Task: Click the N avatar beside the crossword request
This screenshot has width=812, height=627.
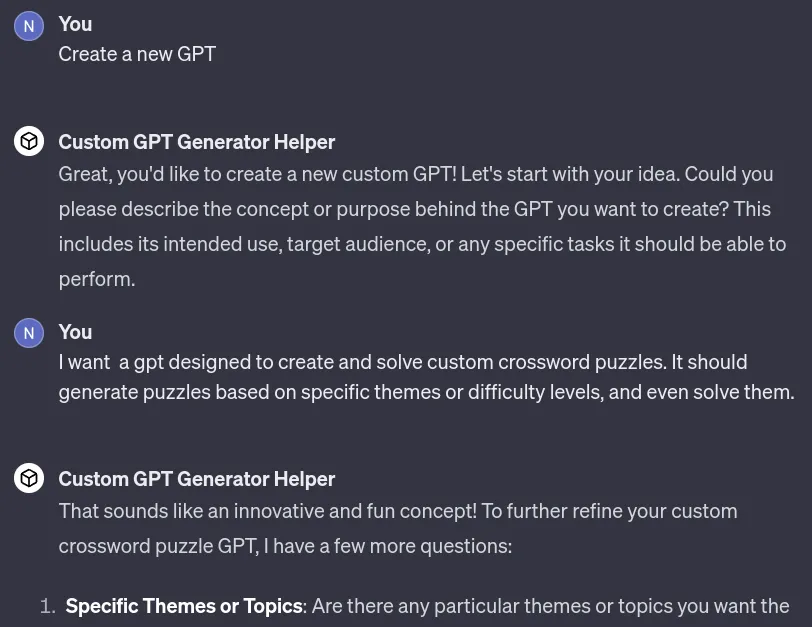Action: (x=28, y=333)
